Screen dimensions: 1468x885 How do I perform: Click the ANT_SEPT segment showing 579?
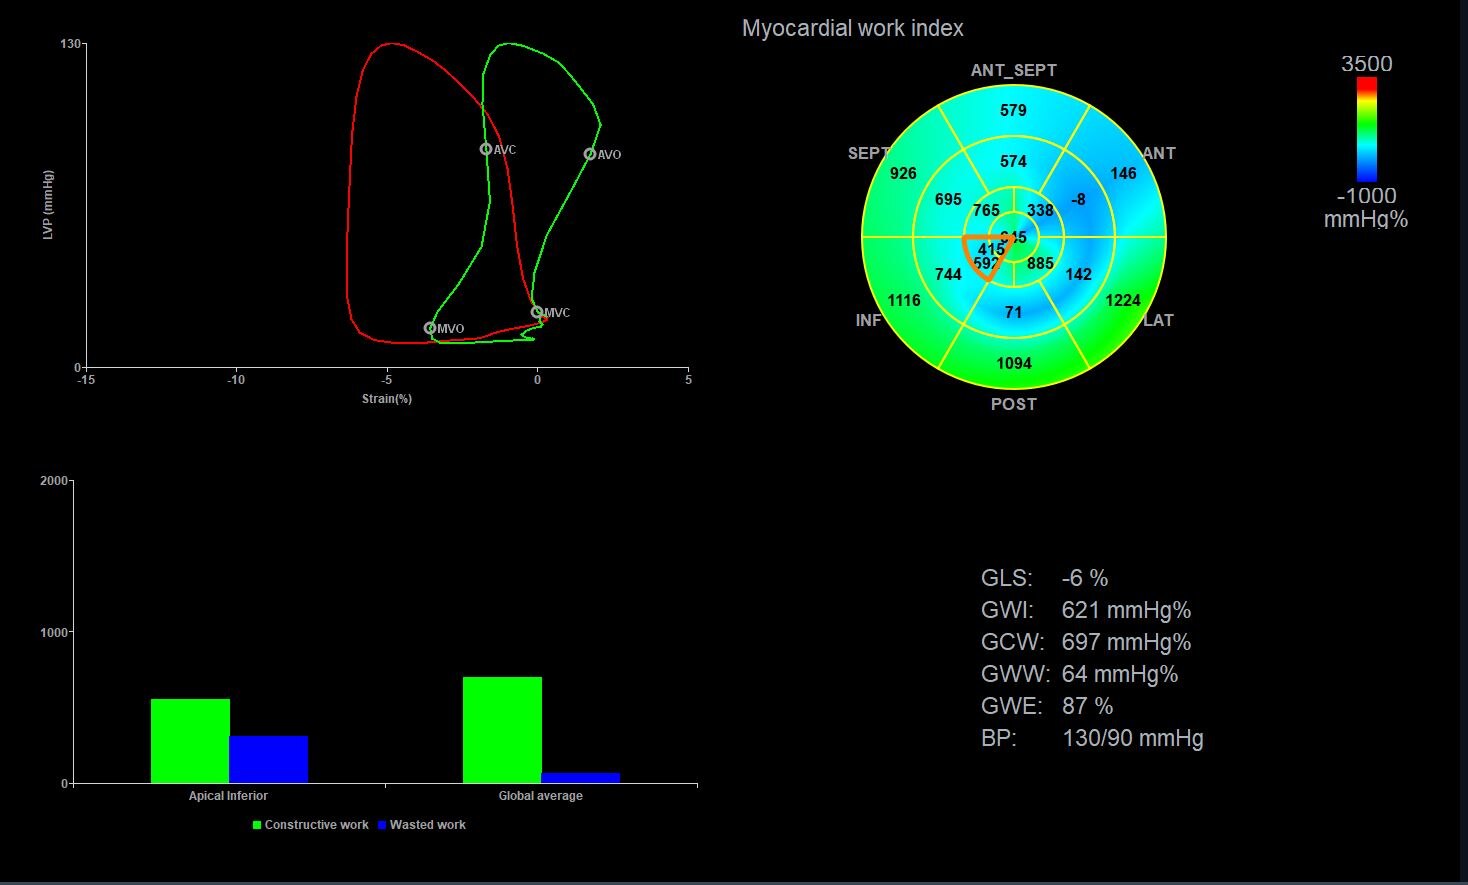click(1013, 110)
